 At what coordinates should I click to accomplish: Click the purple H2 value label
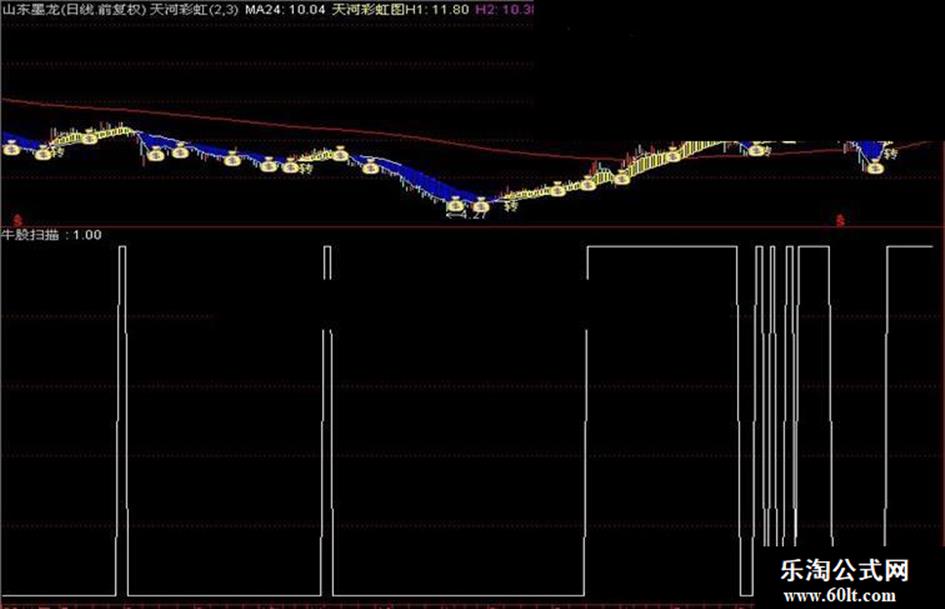pyautogui.click(x=504, y=9)
